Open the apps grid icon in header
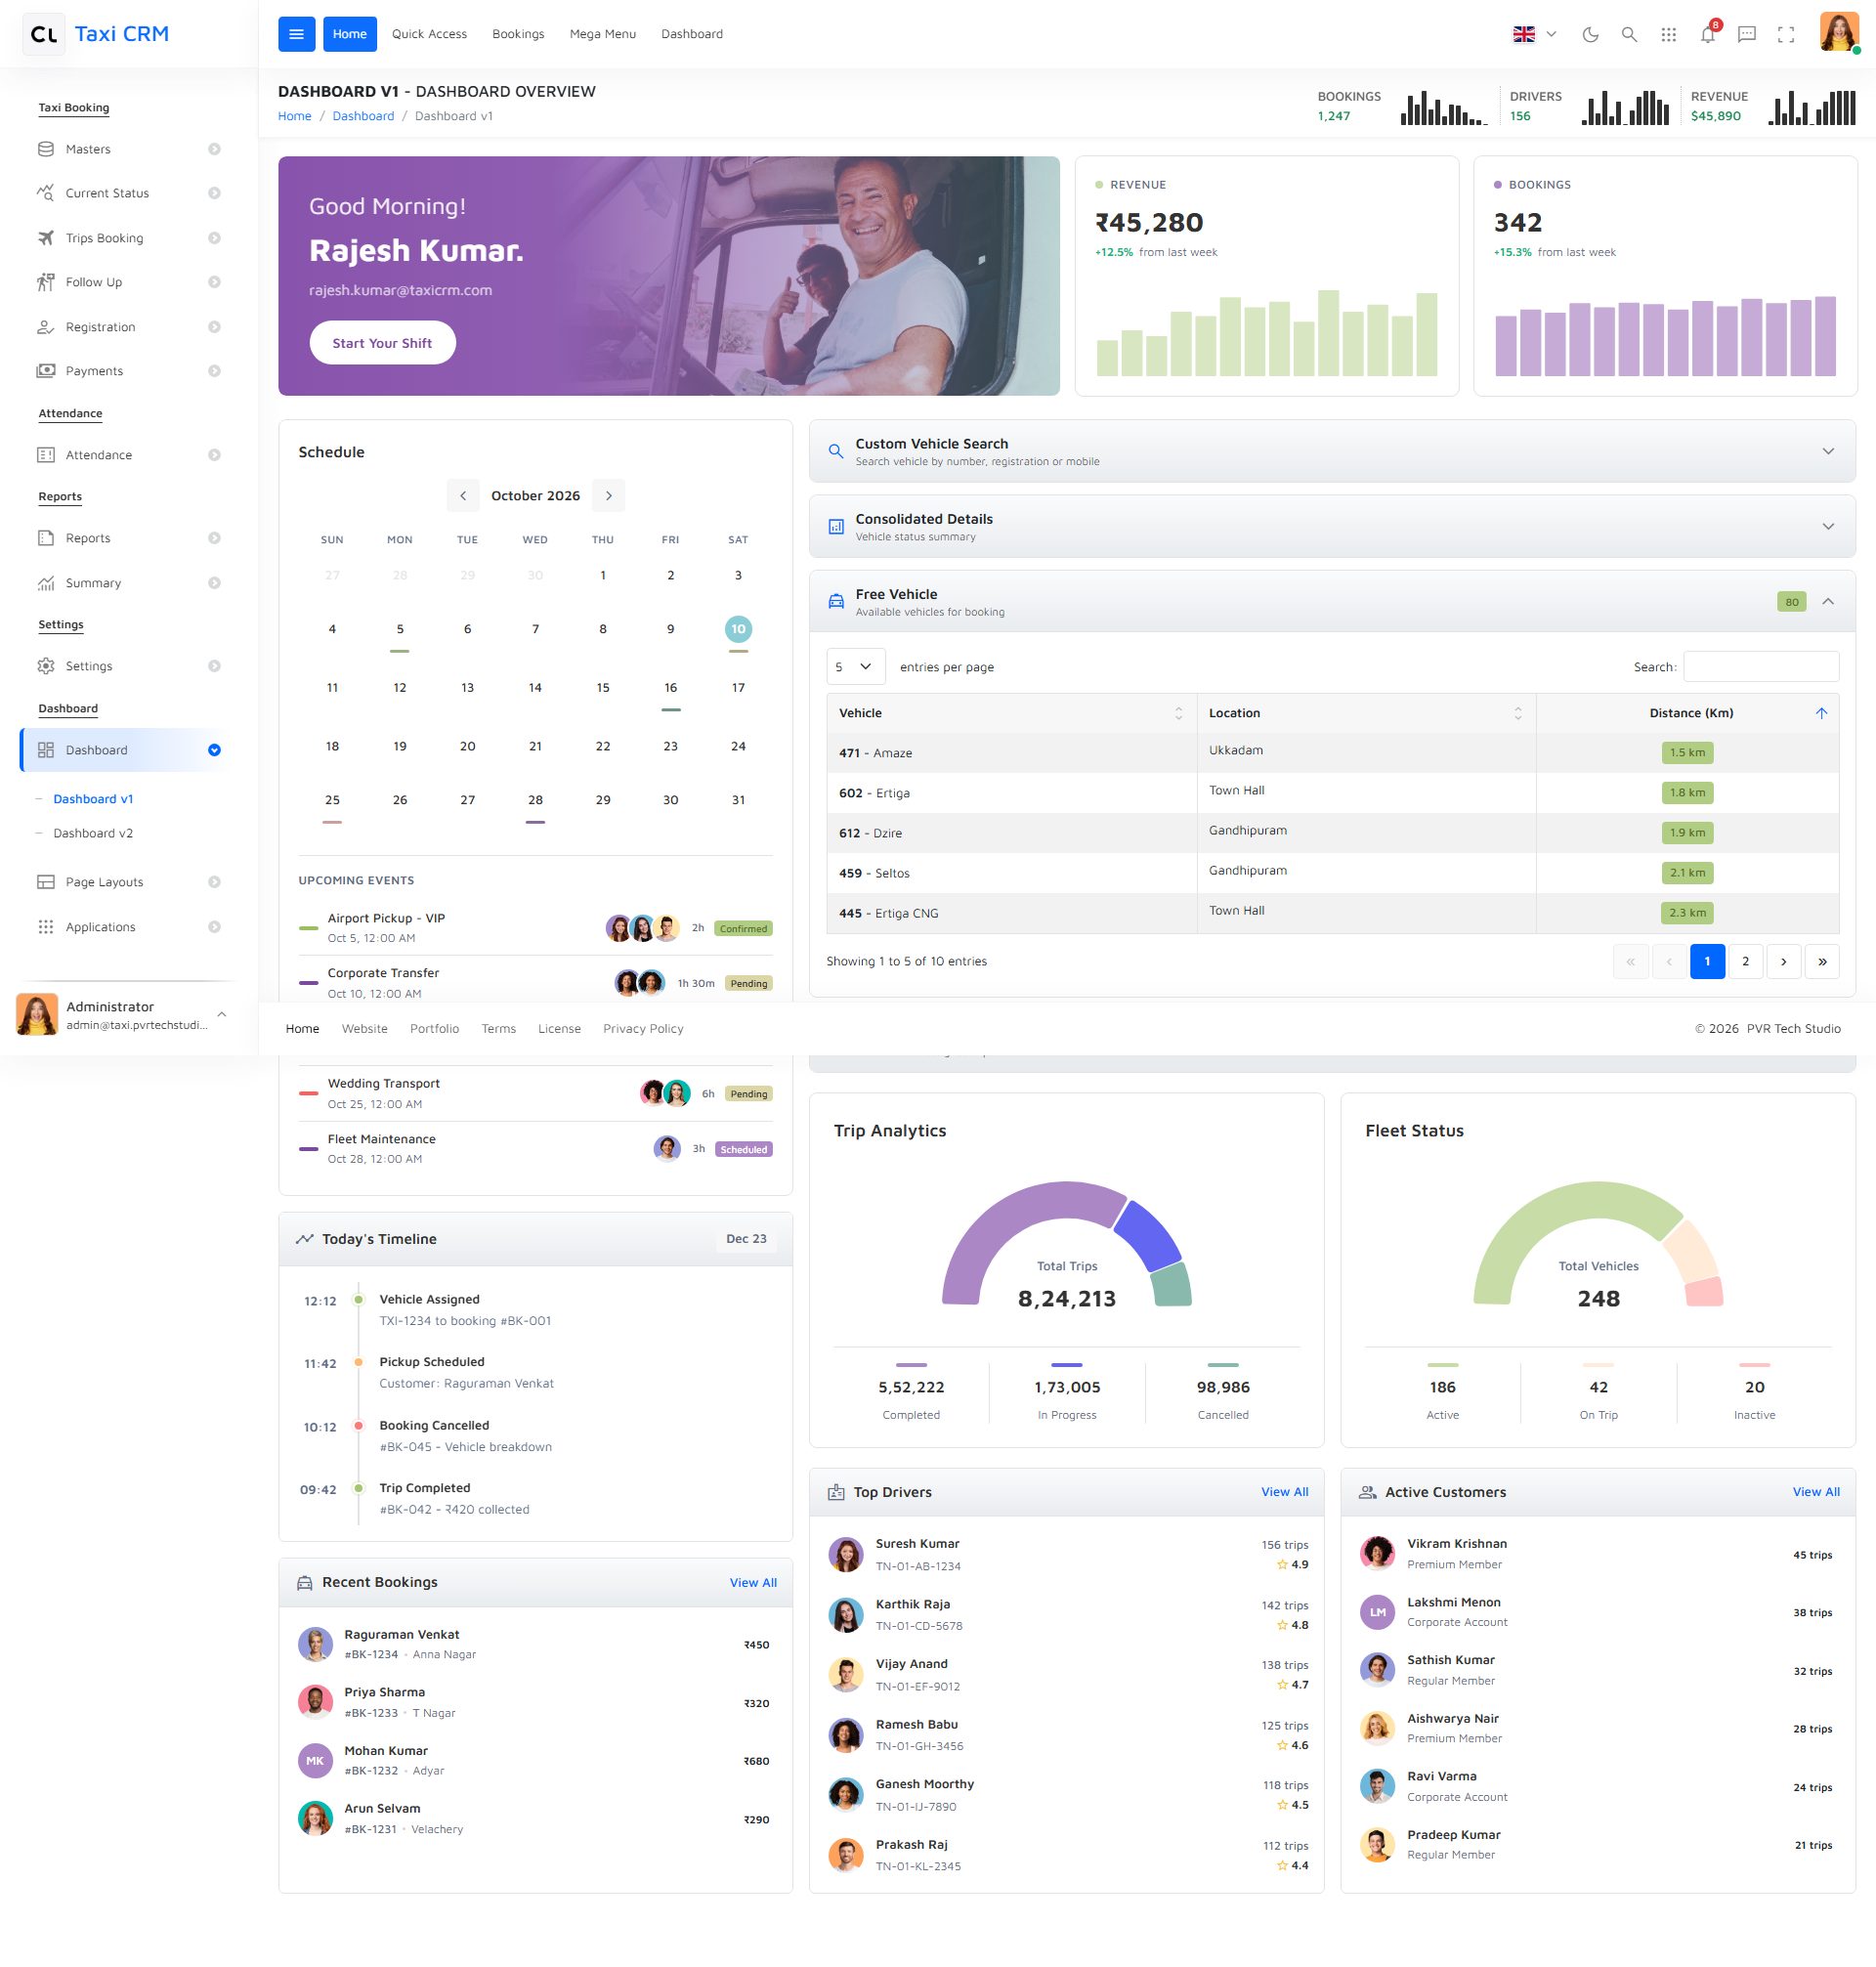The image size is (1876, 1967). click(x=1668, y=35)
